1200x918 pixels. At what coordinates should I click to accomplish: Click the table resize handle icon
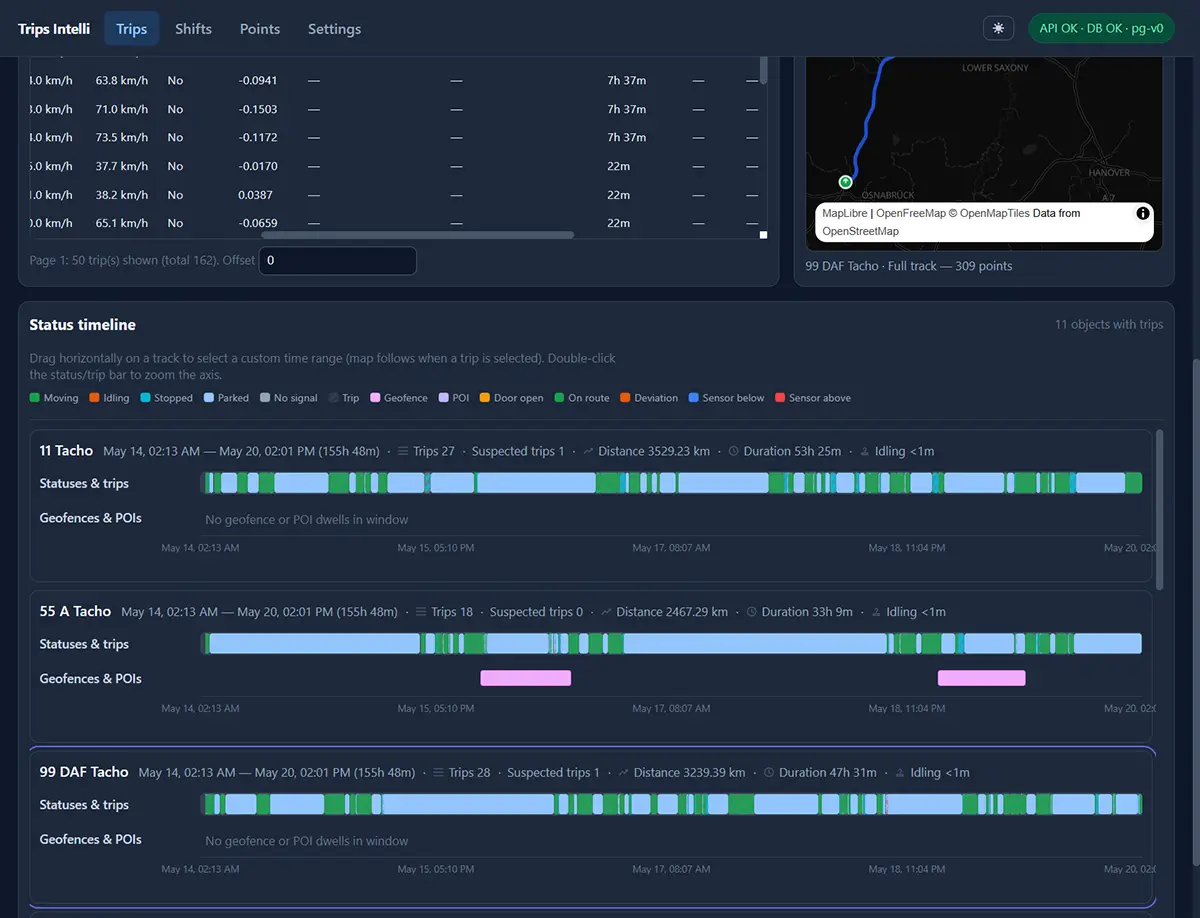pos(763,235)
